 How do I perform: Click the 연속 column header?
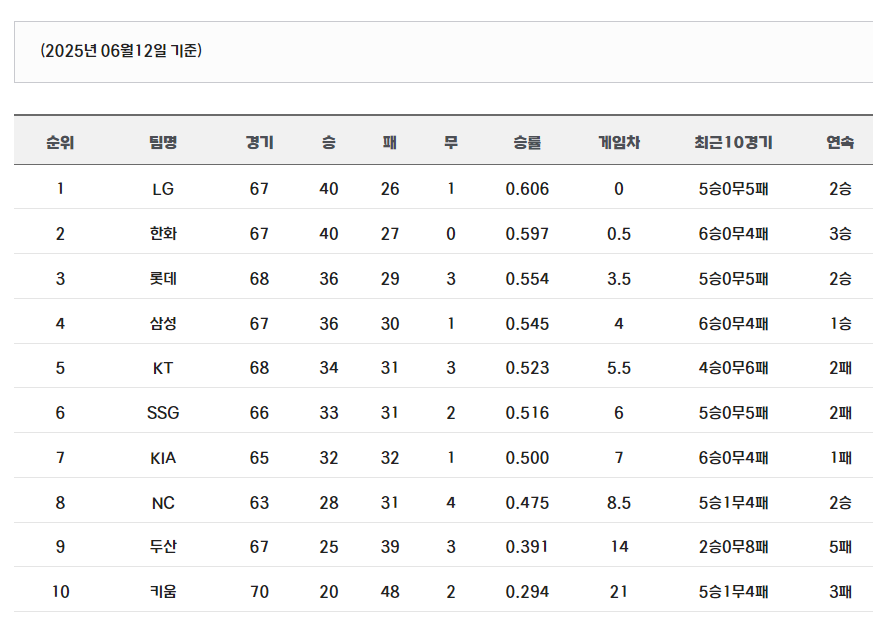(840, 142)
